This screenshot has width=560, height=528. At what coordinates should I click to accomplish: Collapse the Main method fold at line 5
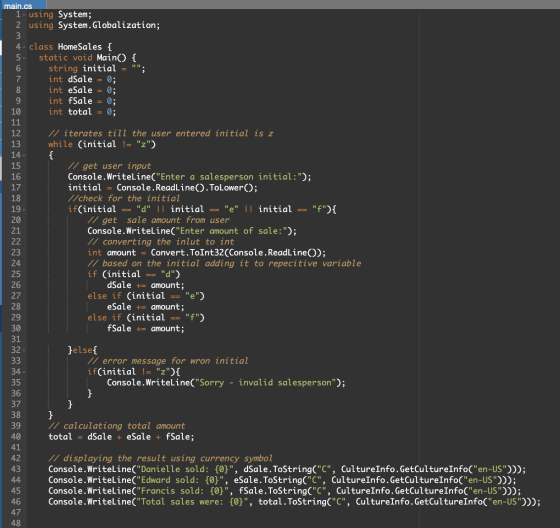24,58
